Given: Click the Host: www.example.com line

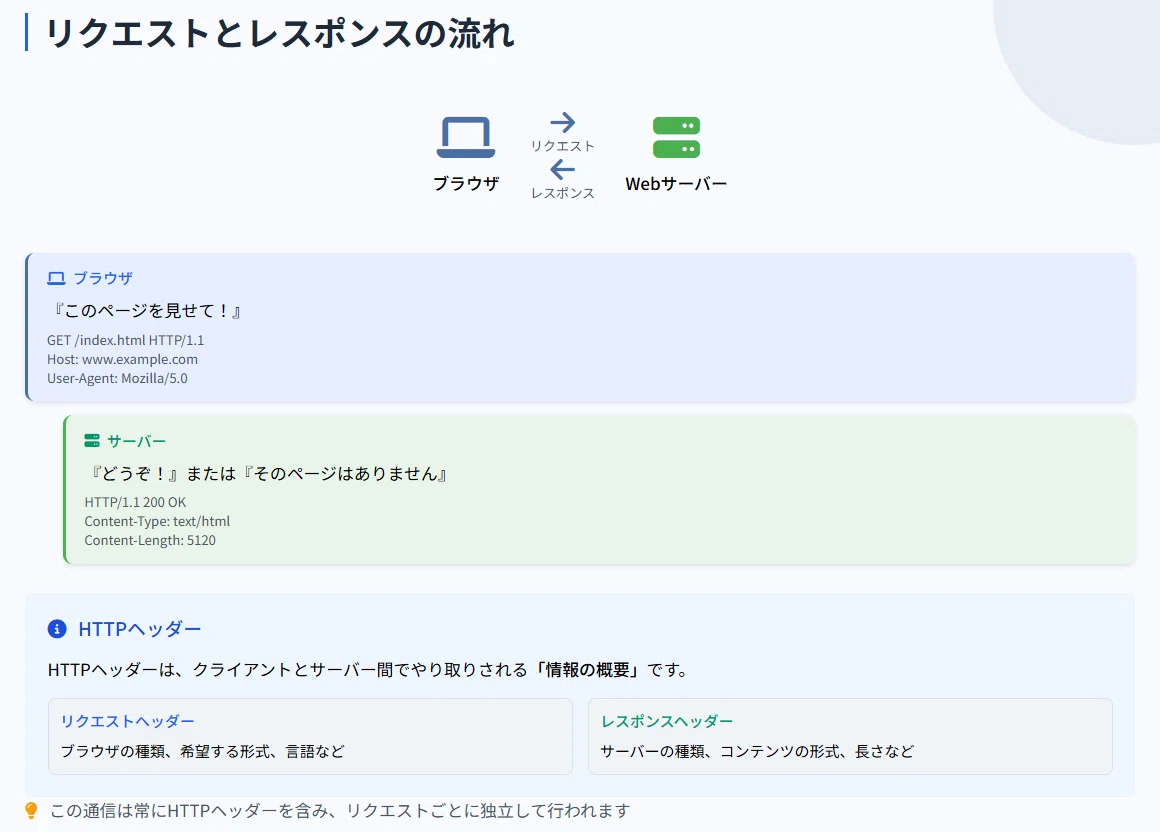Looking at the screenshot, I should click(123, 359).
